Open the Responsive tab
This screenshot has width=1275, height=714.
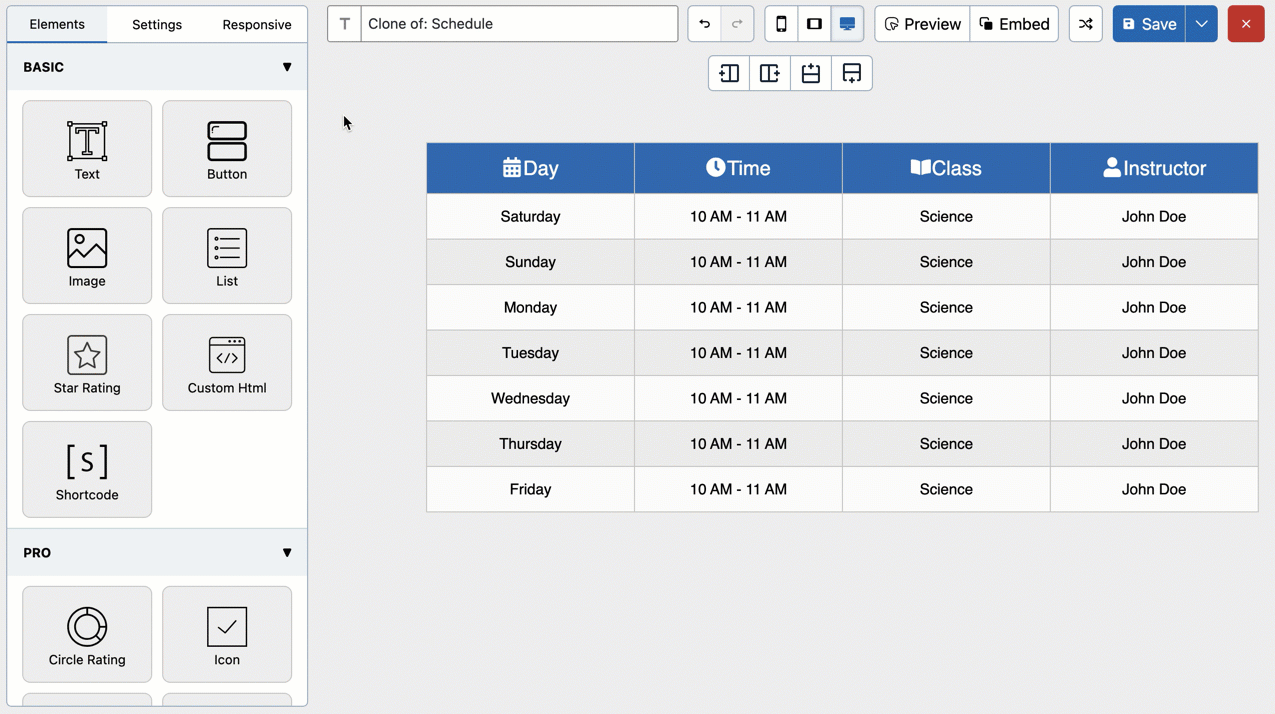(x=257, y=24)
